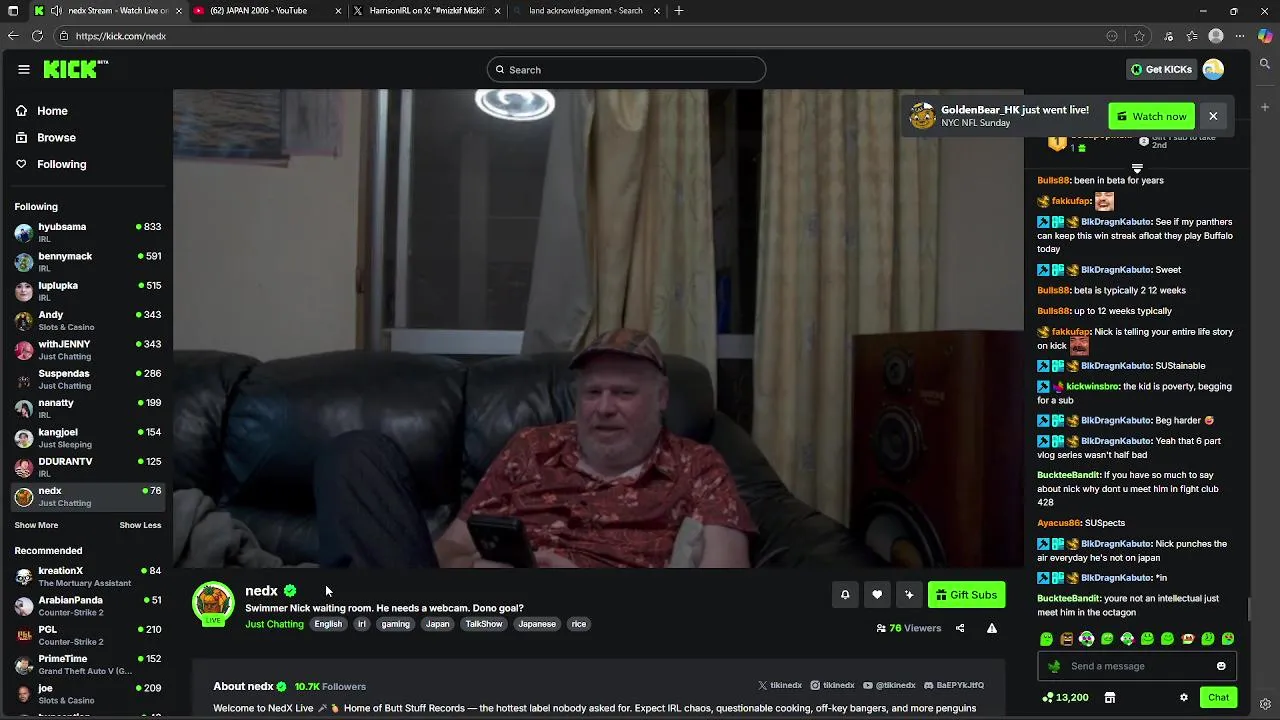This screenshot has width=1280, height=720.
Task: Open ArabianPanda recommended channel
Action: point(87,606)
